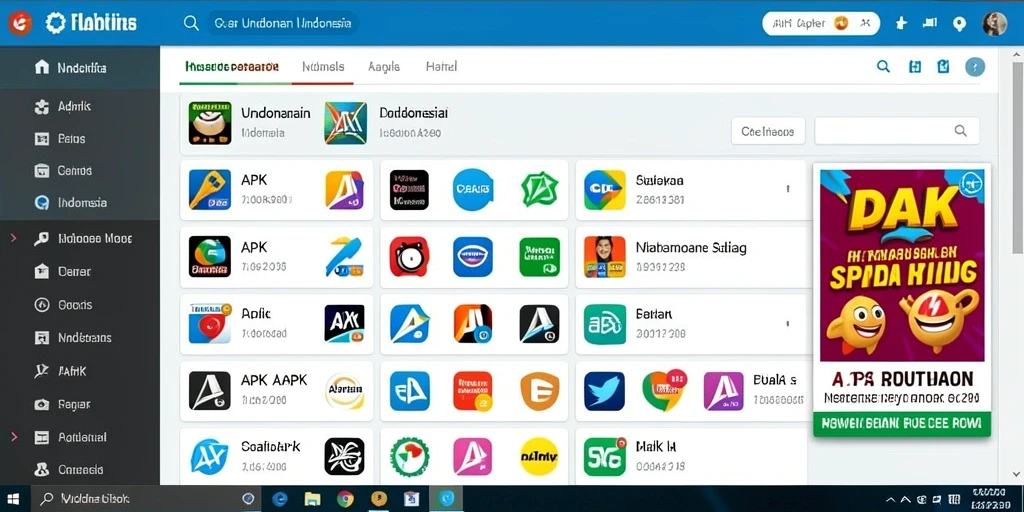Open the options dots on Suiakaa row

click(788, 189)
